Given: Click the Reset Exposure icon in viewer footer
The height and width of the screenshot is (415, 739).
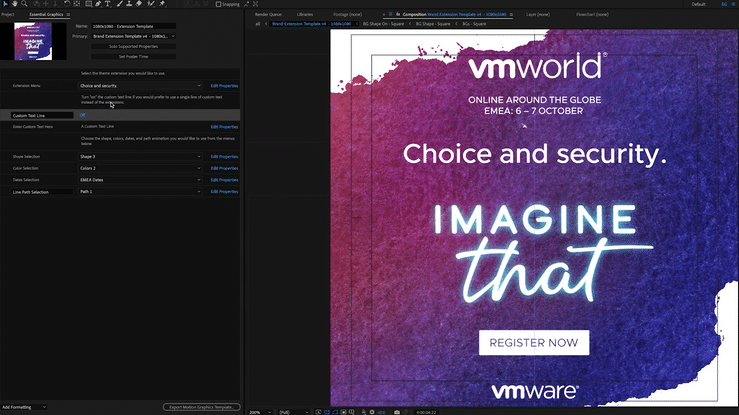Looking at the screenshot, I should pyautogui.click(x=372, y=412).
